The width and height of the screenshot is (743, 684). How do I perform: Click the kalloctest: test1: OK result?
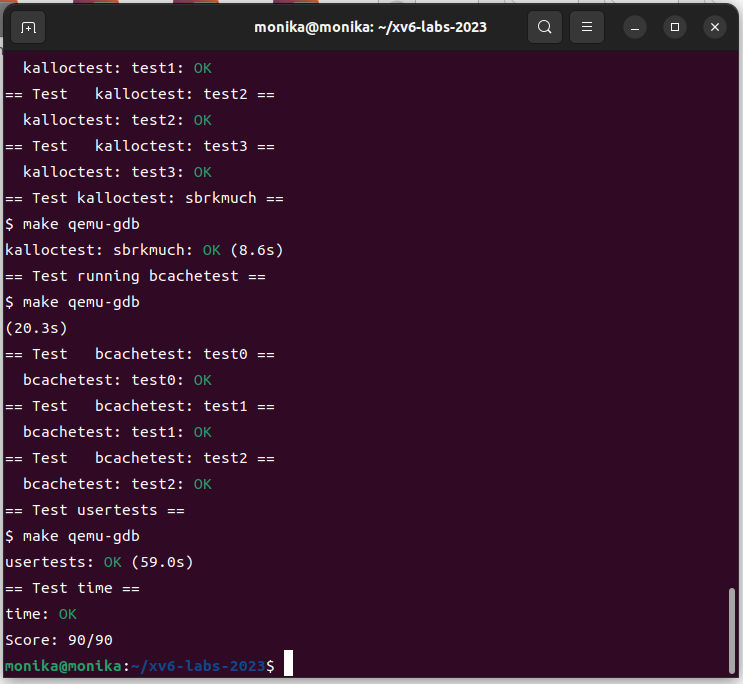[x=117, y=68]
